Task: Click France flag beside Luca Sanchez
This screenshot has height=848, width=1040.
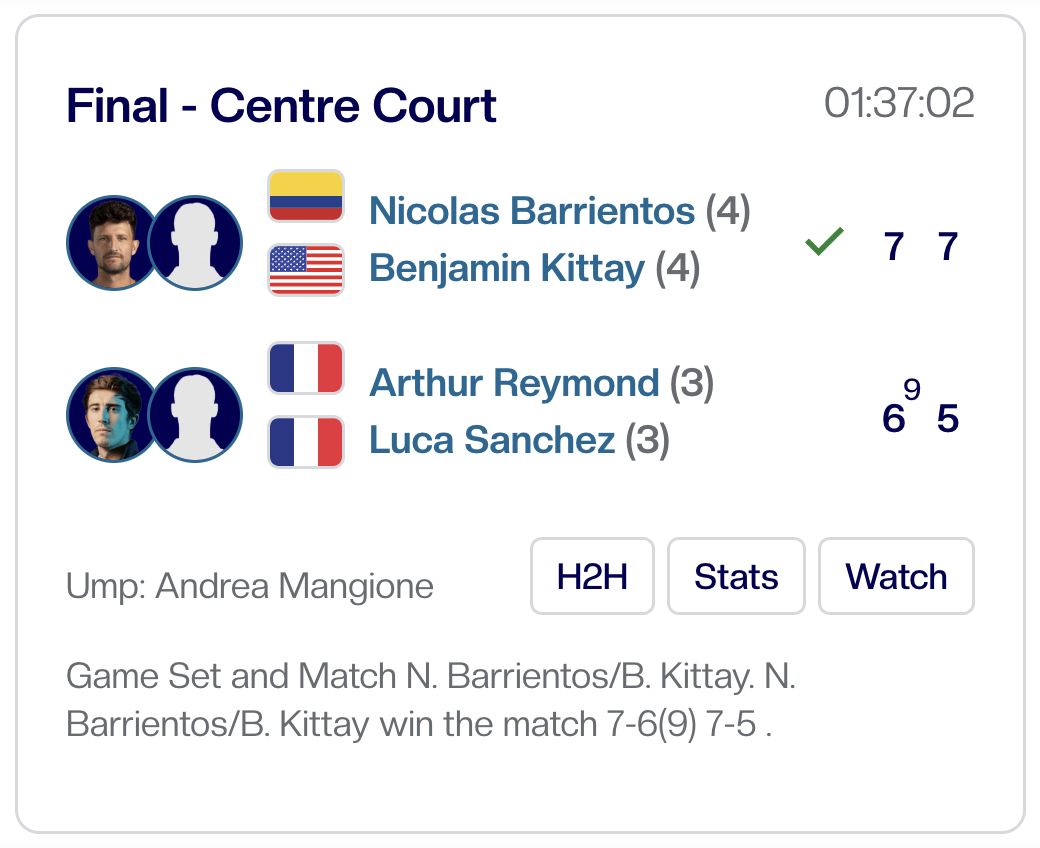Action: click(x=306, y=442)
